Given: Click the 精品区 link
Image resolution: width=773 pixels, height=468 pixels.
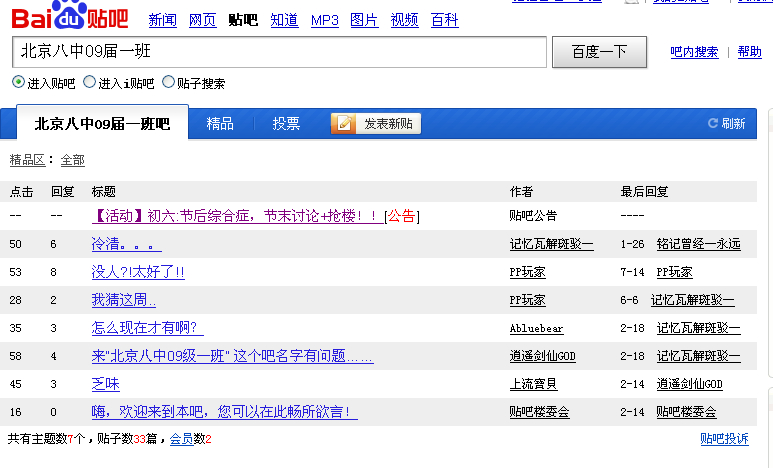Looking at the screenshot, I should (28, 160).
